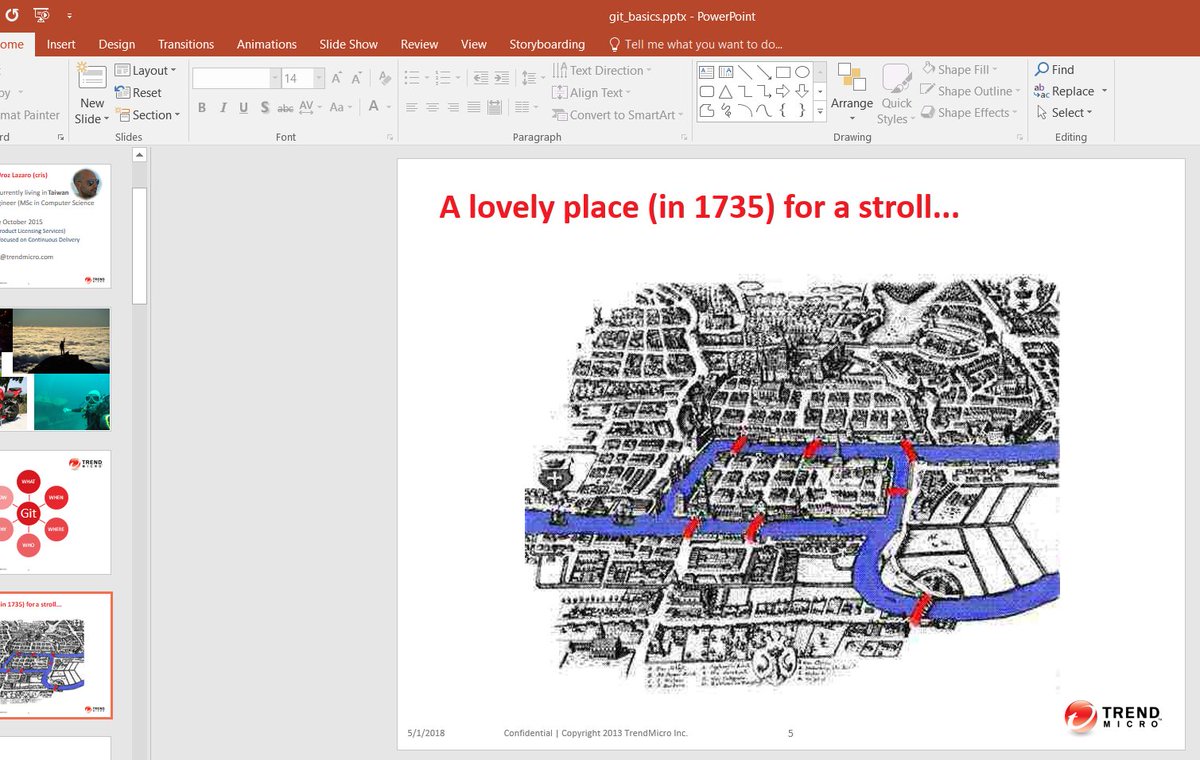Select the Arrow line shape
1200x760 pixels.
pos(764,72)
